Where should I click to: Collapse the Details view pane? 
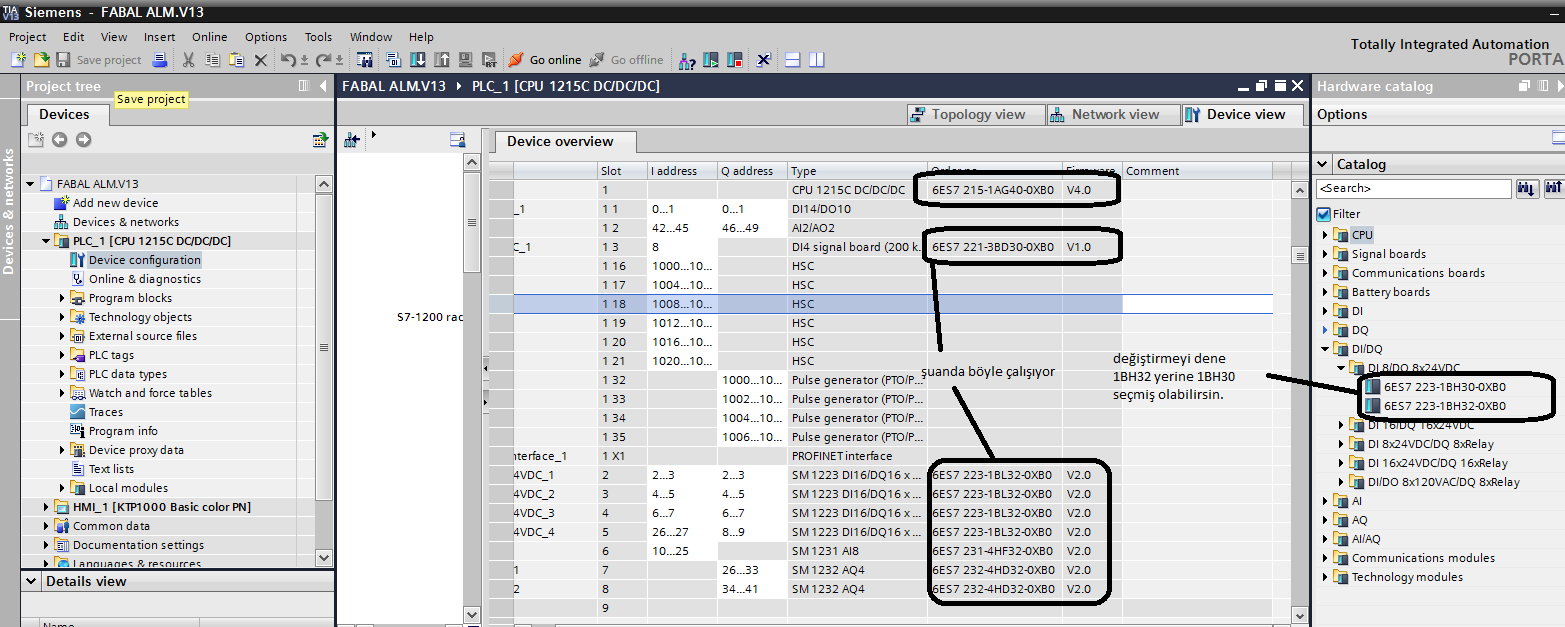[32, 581]
